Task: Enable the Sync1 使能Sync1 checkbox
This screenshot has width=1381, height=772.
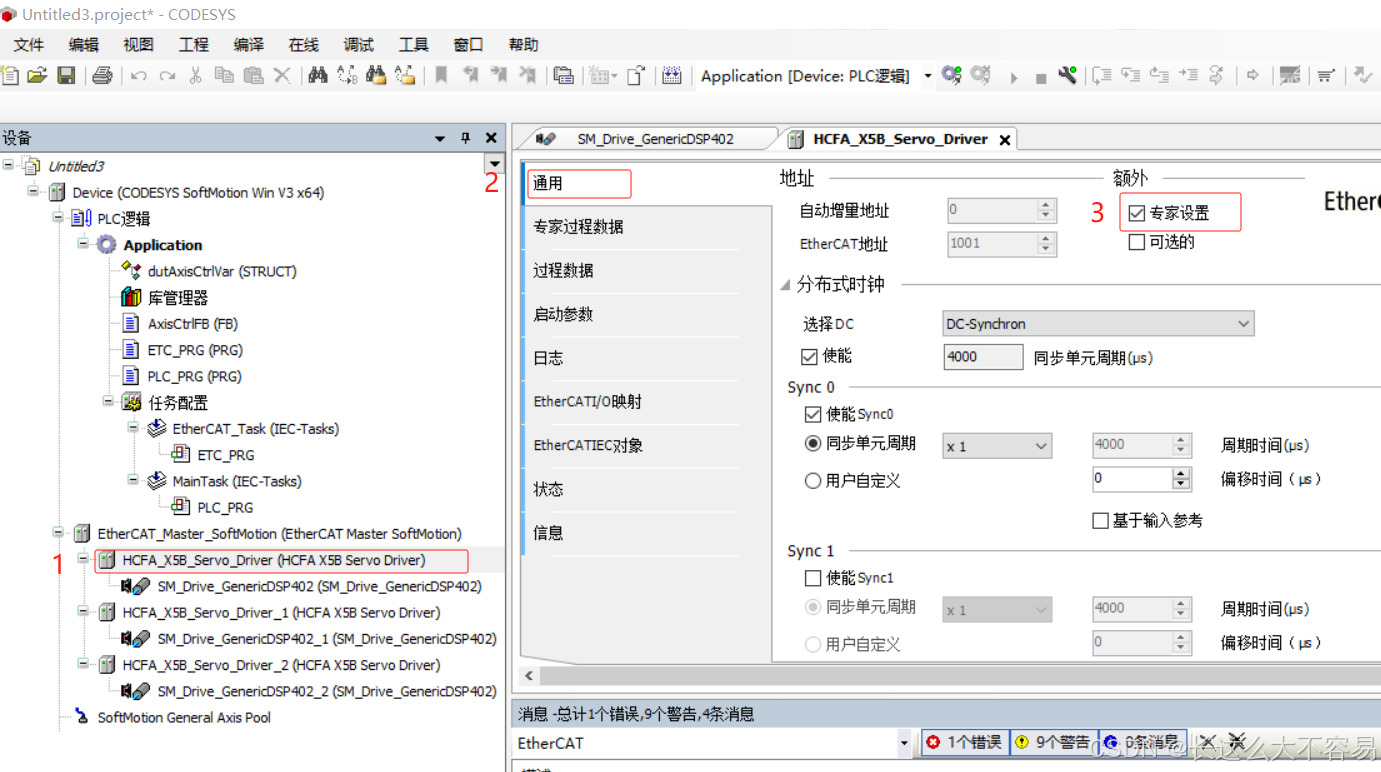Action: coord(812,577)
